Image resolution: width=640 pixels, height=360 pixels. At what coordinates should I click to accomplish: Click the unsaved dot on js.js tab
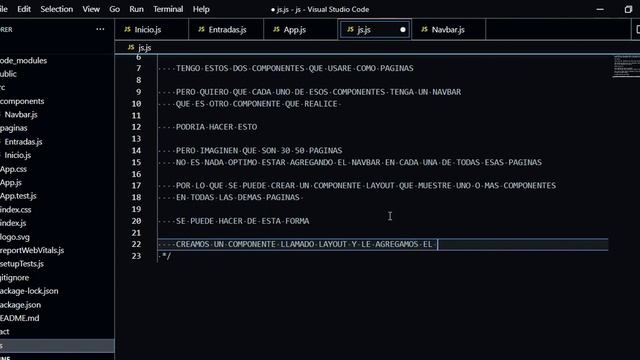403,29
